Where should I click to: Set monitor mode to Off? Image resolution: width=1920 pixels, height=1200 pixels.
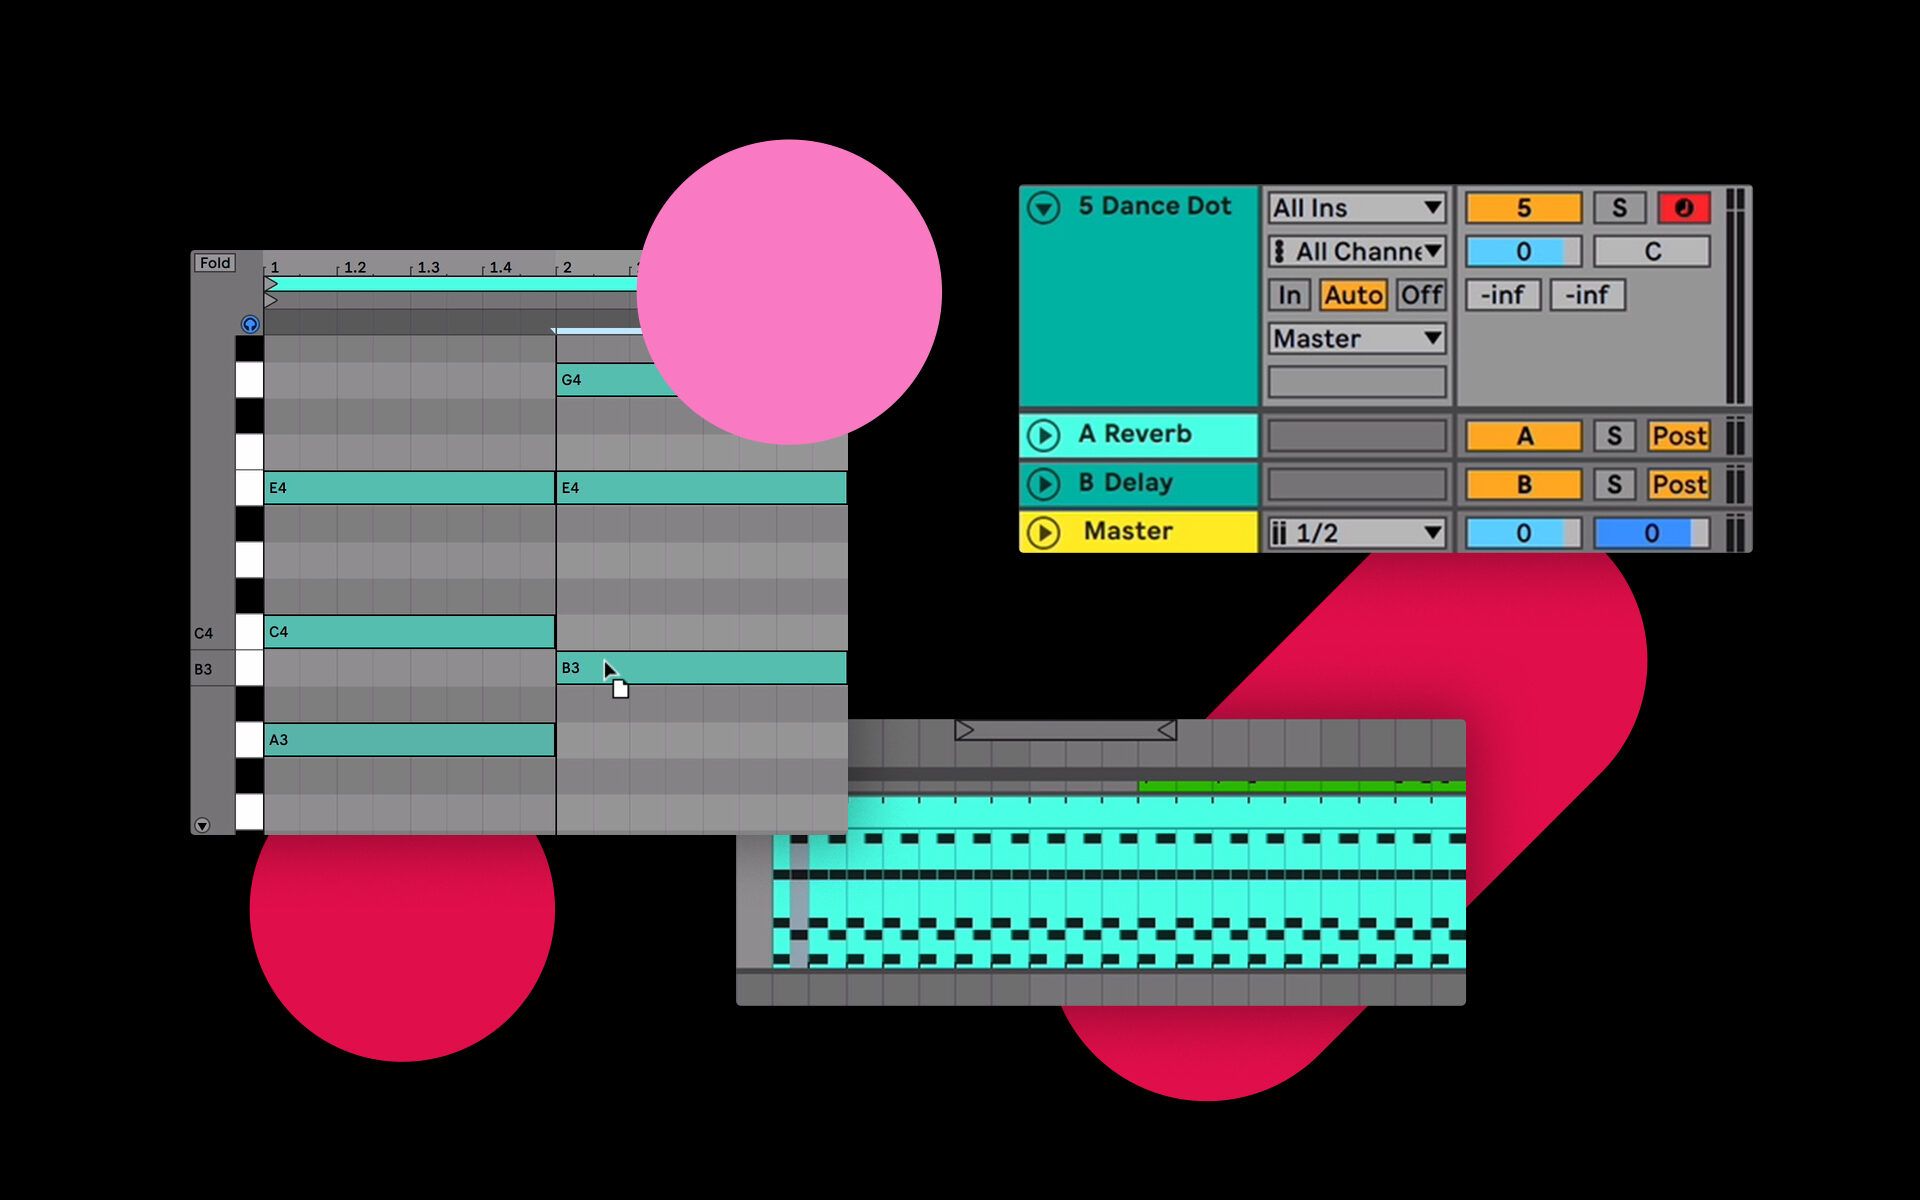[1420, 295]
